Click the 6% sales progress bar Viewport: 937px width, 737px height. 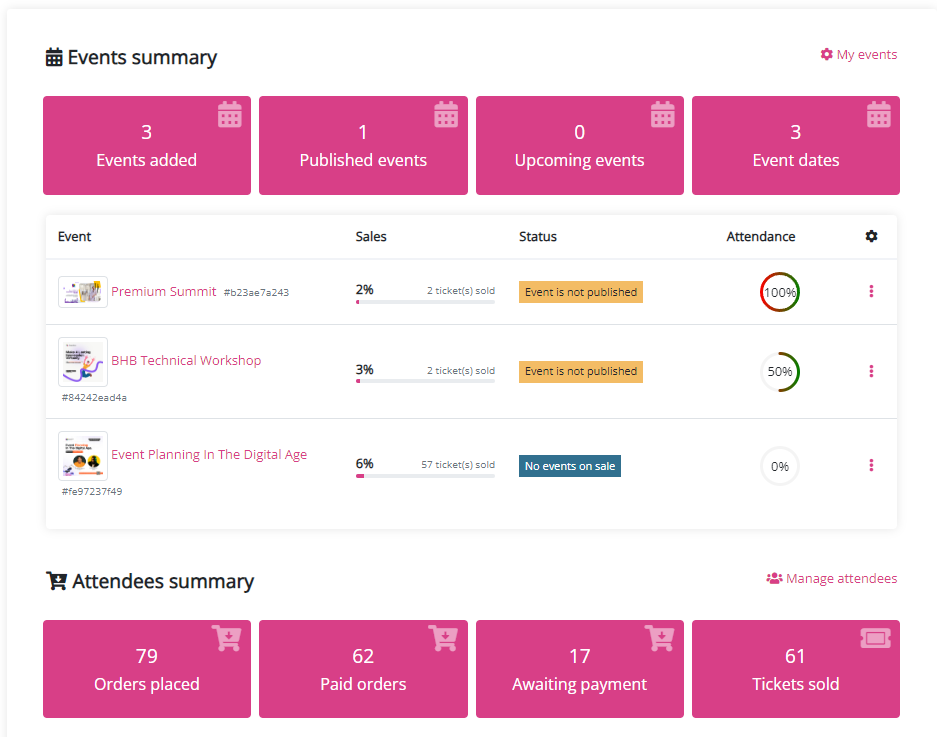pyautogui.click(x=425, y=476)
